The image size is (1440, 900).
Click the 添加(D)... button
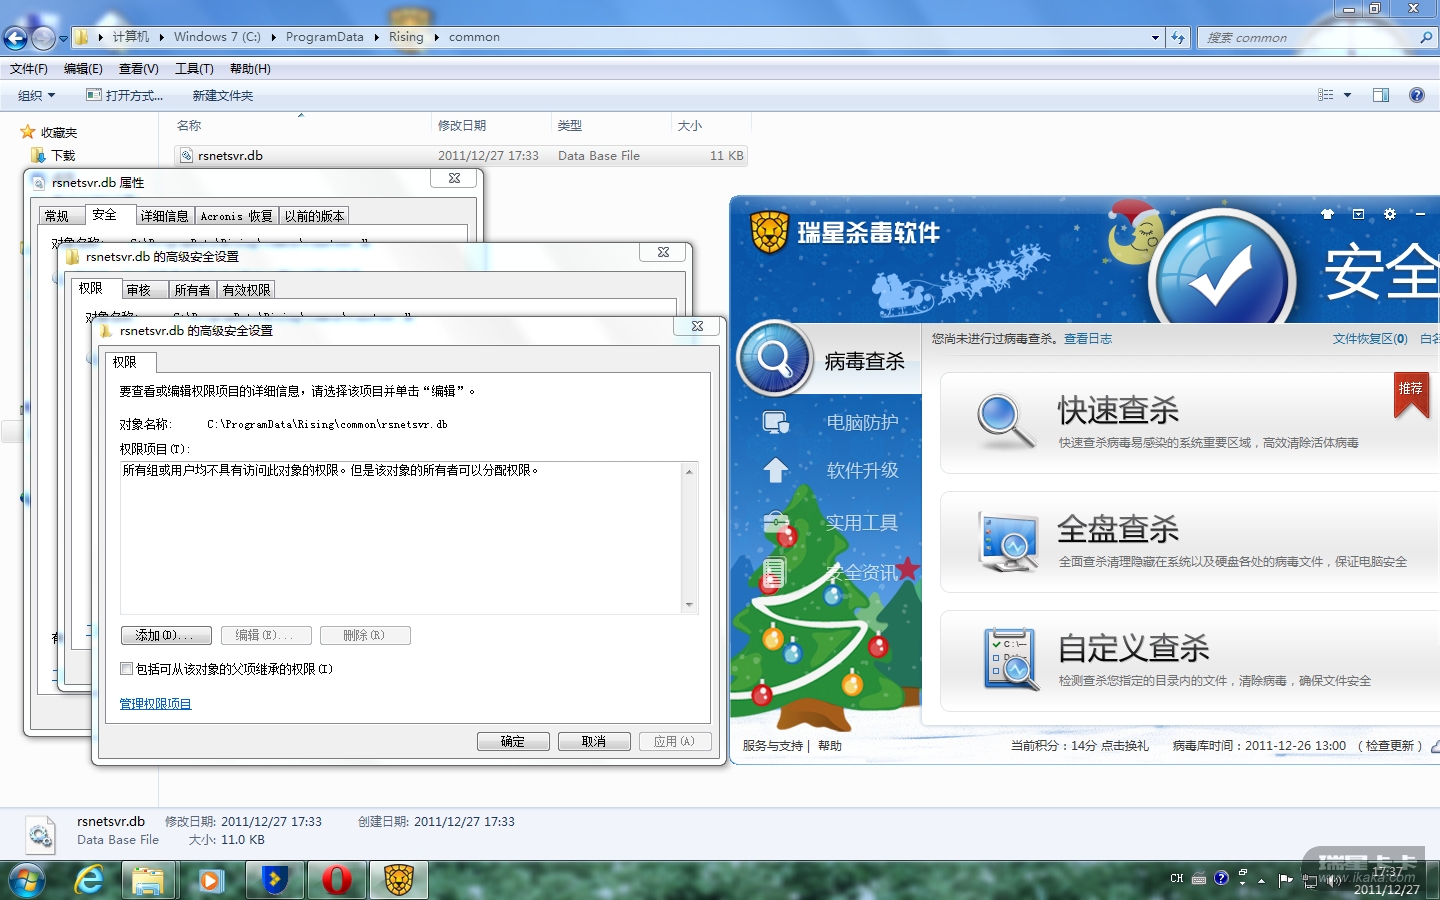click(166, 635)
